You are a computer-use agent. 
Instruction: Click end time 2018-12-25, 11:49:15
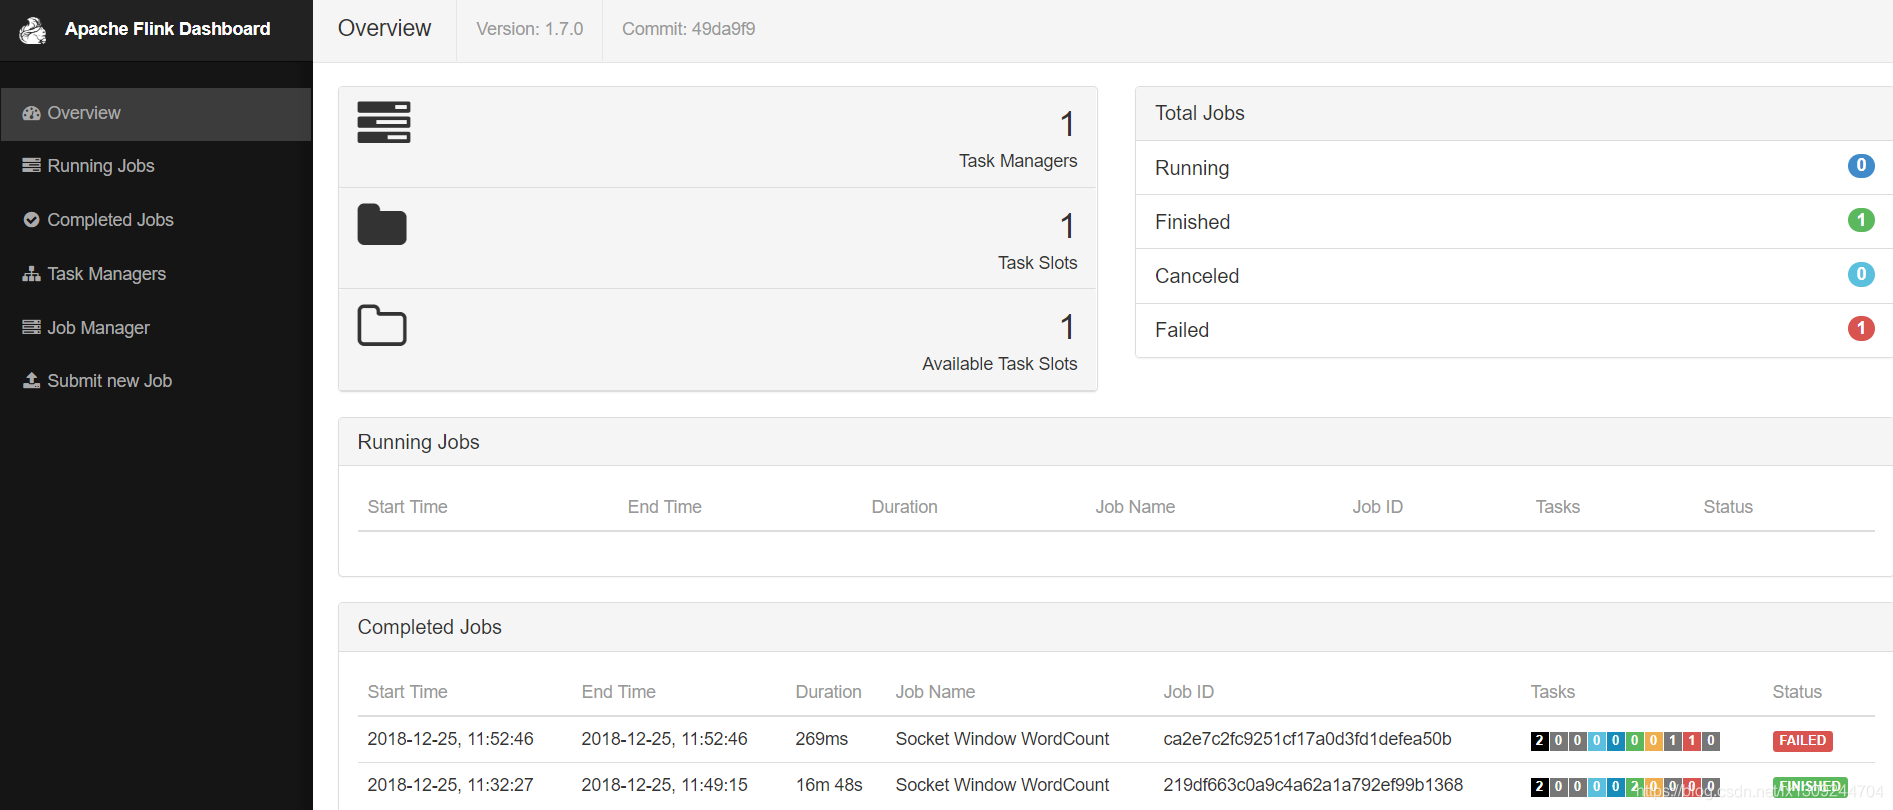click(664, 785)
